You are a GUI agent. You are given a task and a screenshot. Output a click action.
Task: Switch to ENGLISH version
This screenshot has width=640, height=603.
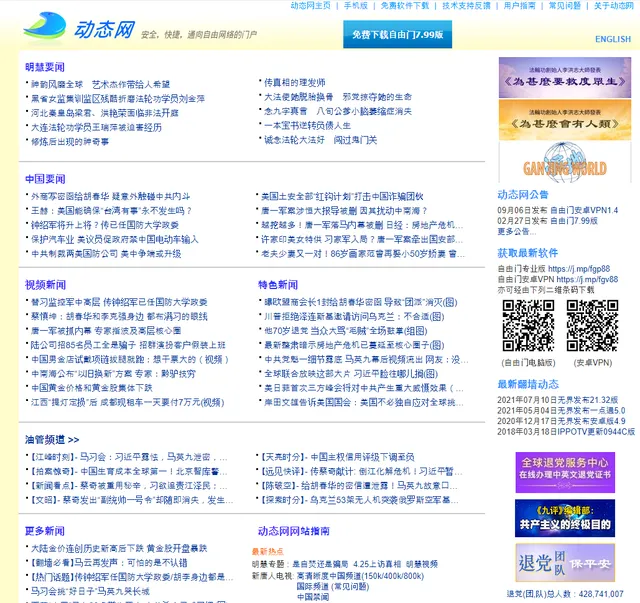pos(613,39)
